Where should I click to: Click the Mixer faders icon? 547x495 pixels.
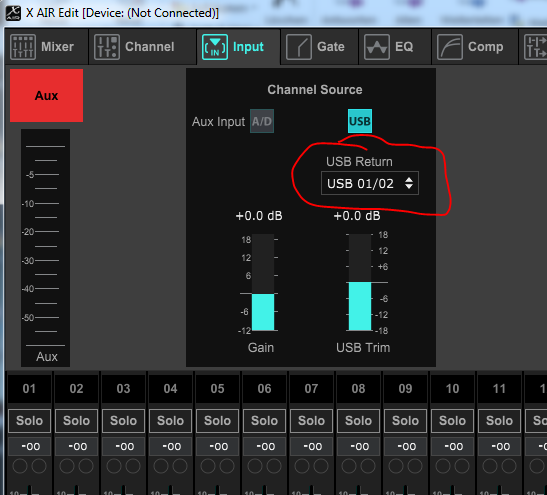click(x=23, y=47)
